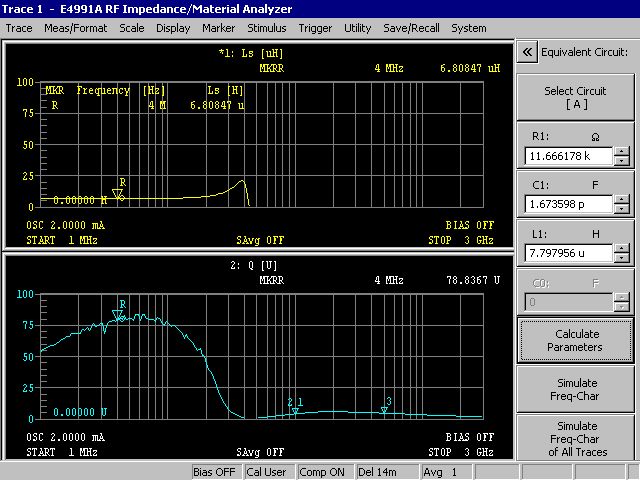Decrease R1 value with down arrow
Image resolution: width=640 pixels, height=480 pixels.
pos(622,161)
